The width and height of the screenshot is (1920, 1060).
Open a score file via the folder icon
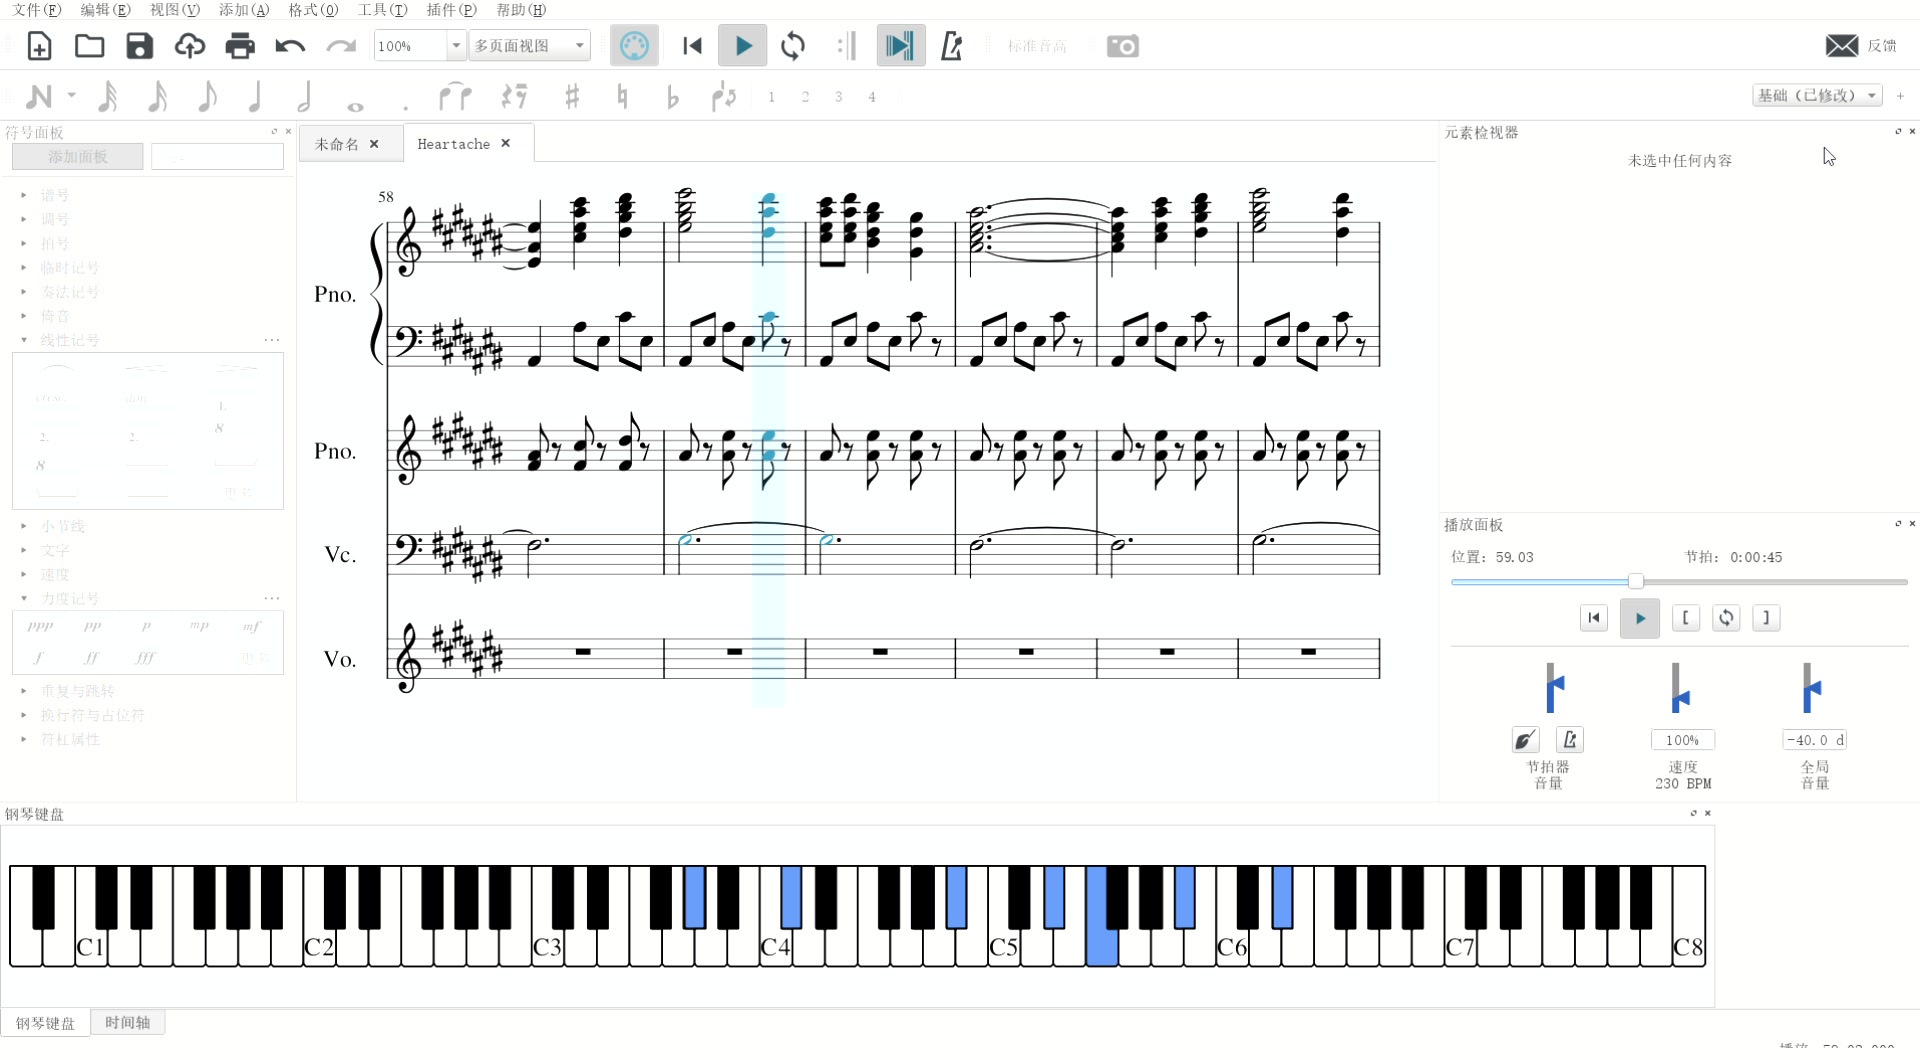pos(89,46)
